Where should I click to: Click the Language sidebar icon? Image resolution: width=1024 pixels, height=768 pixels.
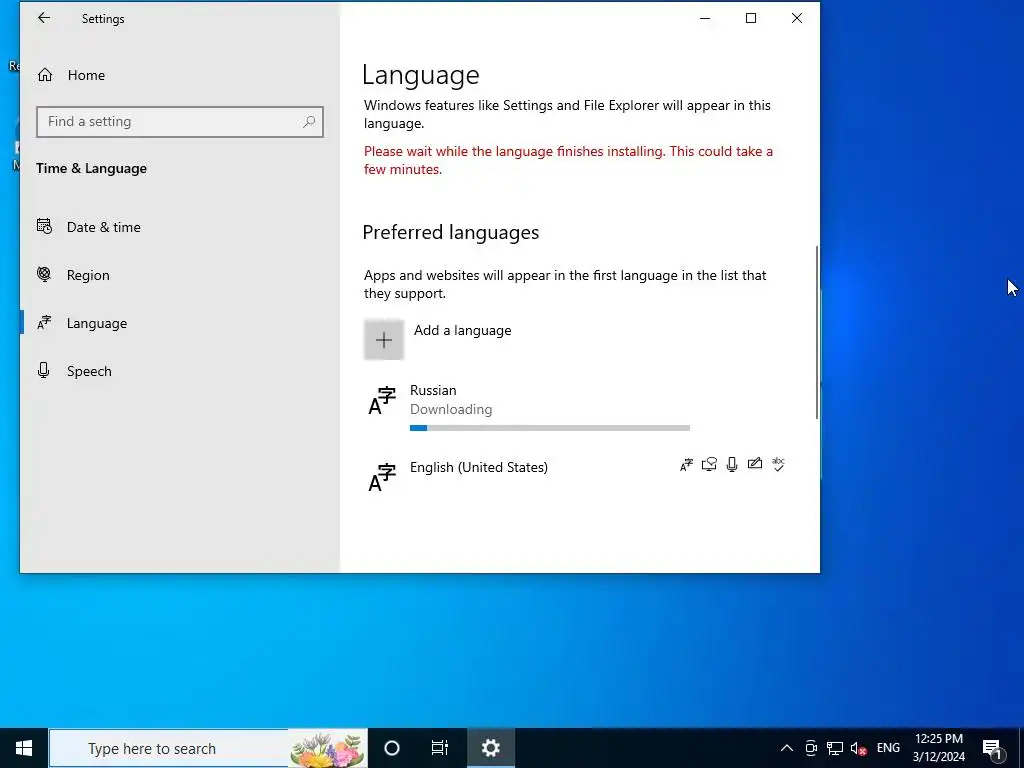[x=44, y=323]
